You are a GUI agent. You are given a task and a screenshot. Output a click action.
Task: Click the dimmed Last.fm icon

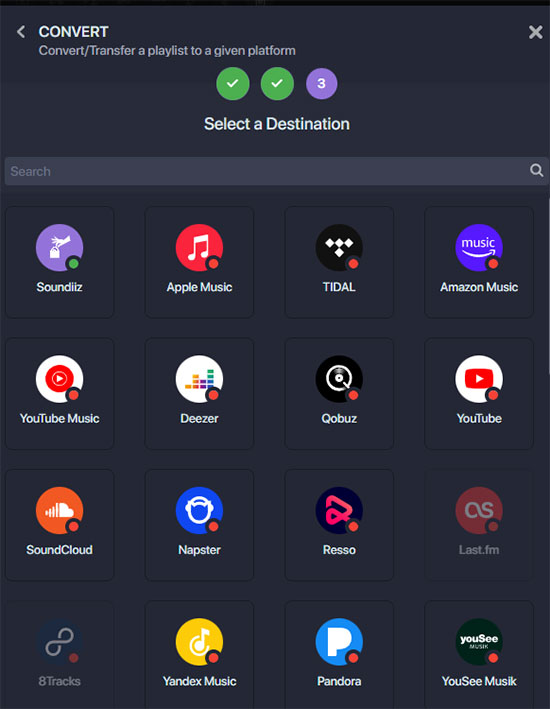tap(479, 510)
